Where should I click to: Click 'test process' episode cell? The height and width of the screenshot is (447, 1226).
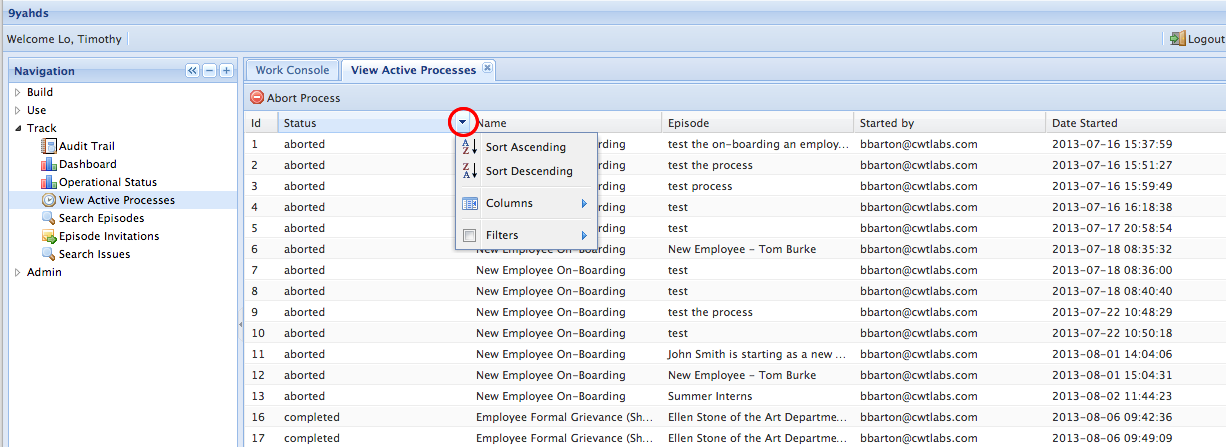[x=700, y=186]
